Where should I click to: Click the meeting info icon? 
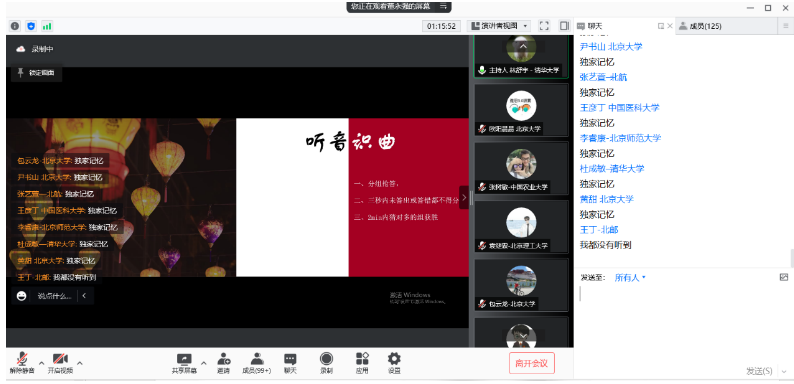tap(15, 26)
